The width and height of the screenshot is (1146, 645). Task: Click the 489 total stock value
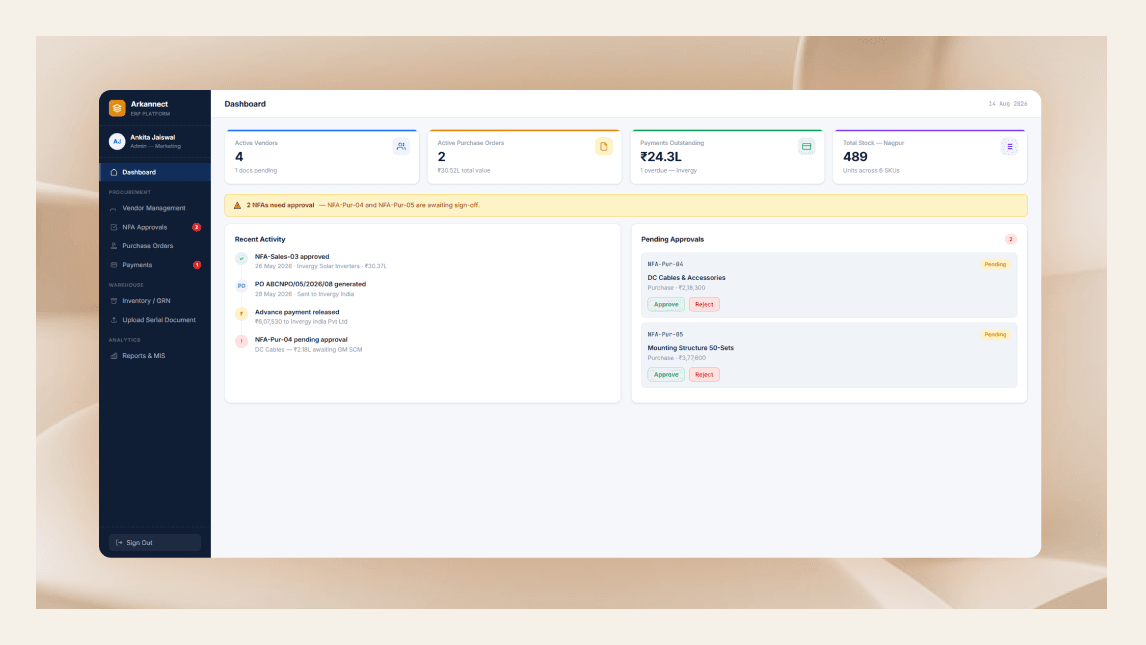pos(855,157)
